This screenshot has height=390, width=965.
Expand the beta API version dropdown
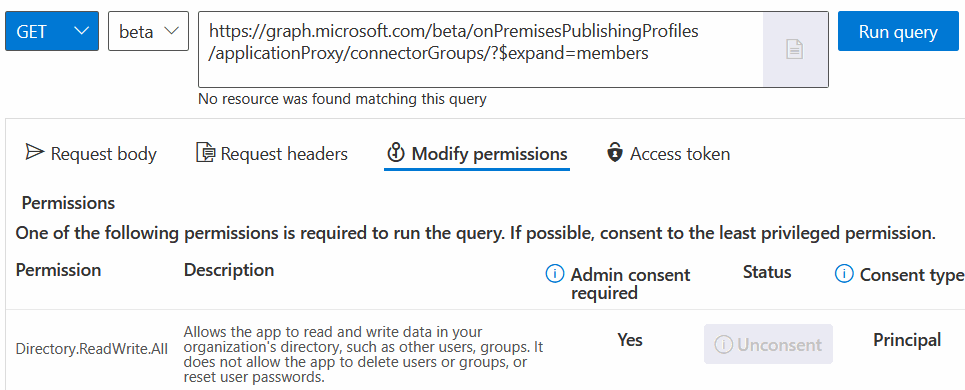click(148, 31)
